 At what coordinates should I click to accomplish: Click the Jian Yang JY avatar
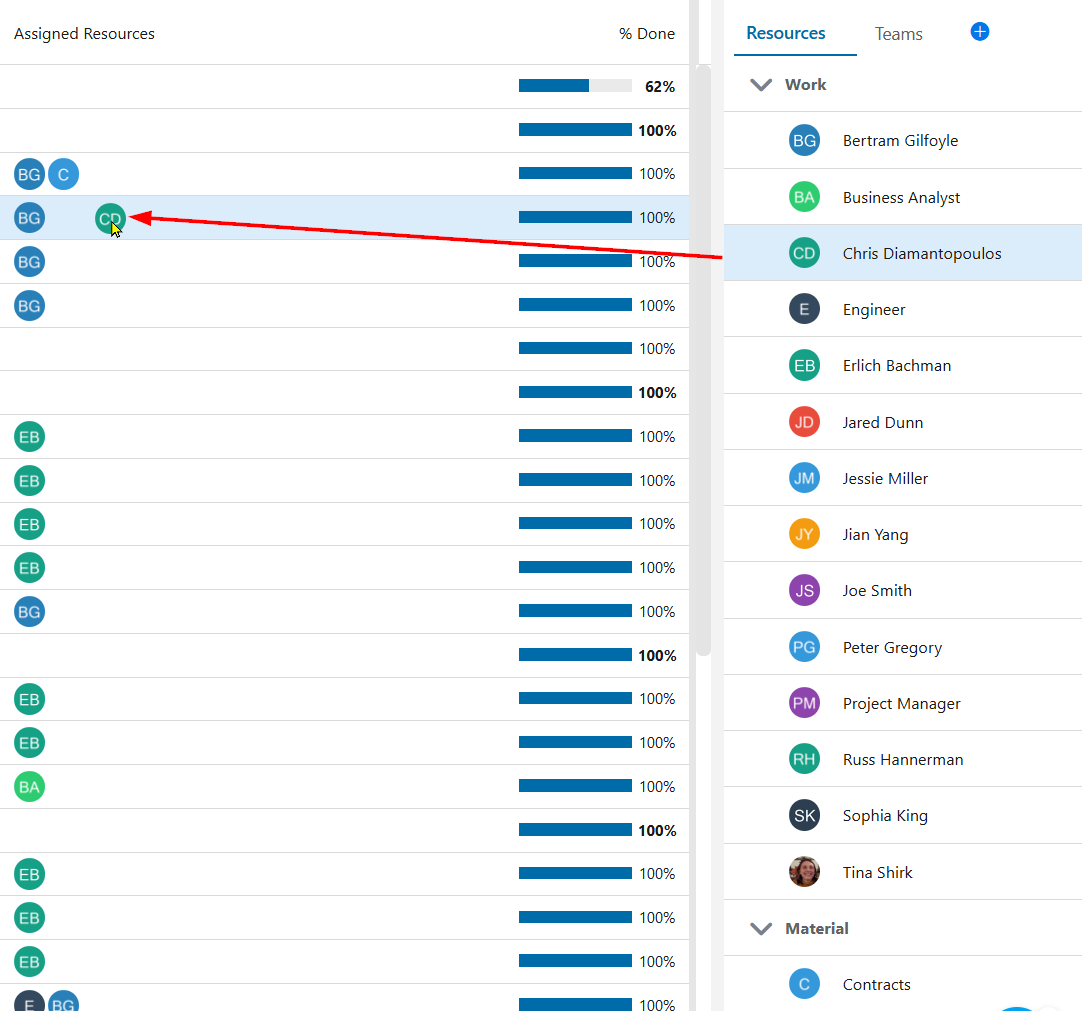(804, 534)
